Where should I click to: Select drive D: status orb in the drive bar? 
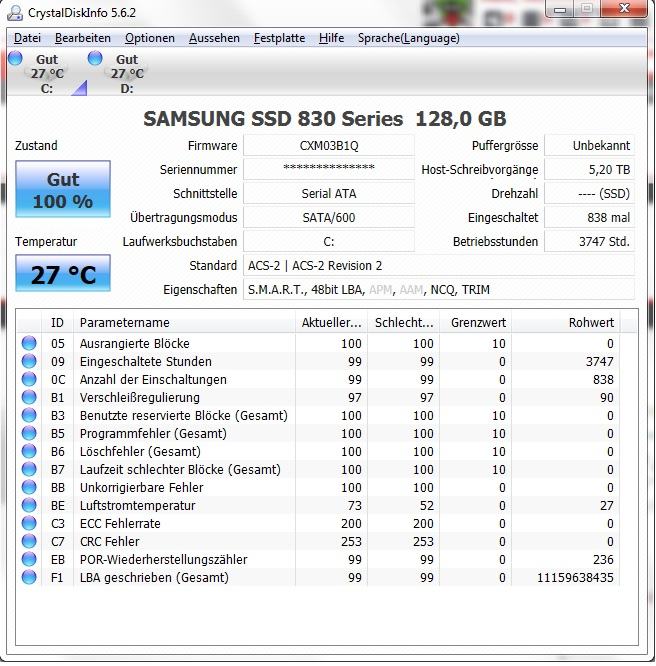coord(95,58)
